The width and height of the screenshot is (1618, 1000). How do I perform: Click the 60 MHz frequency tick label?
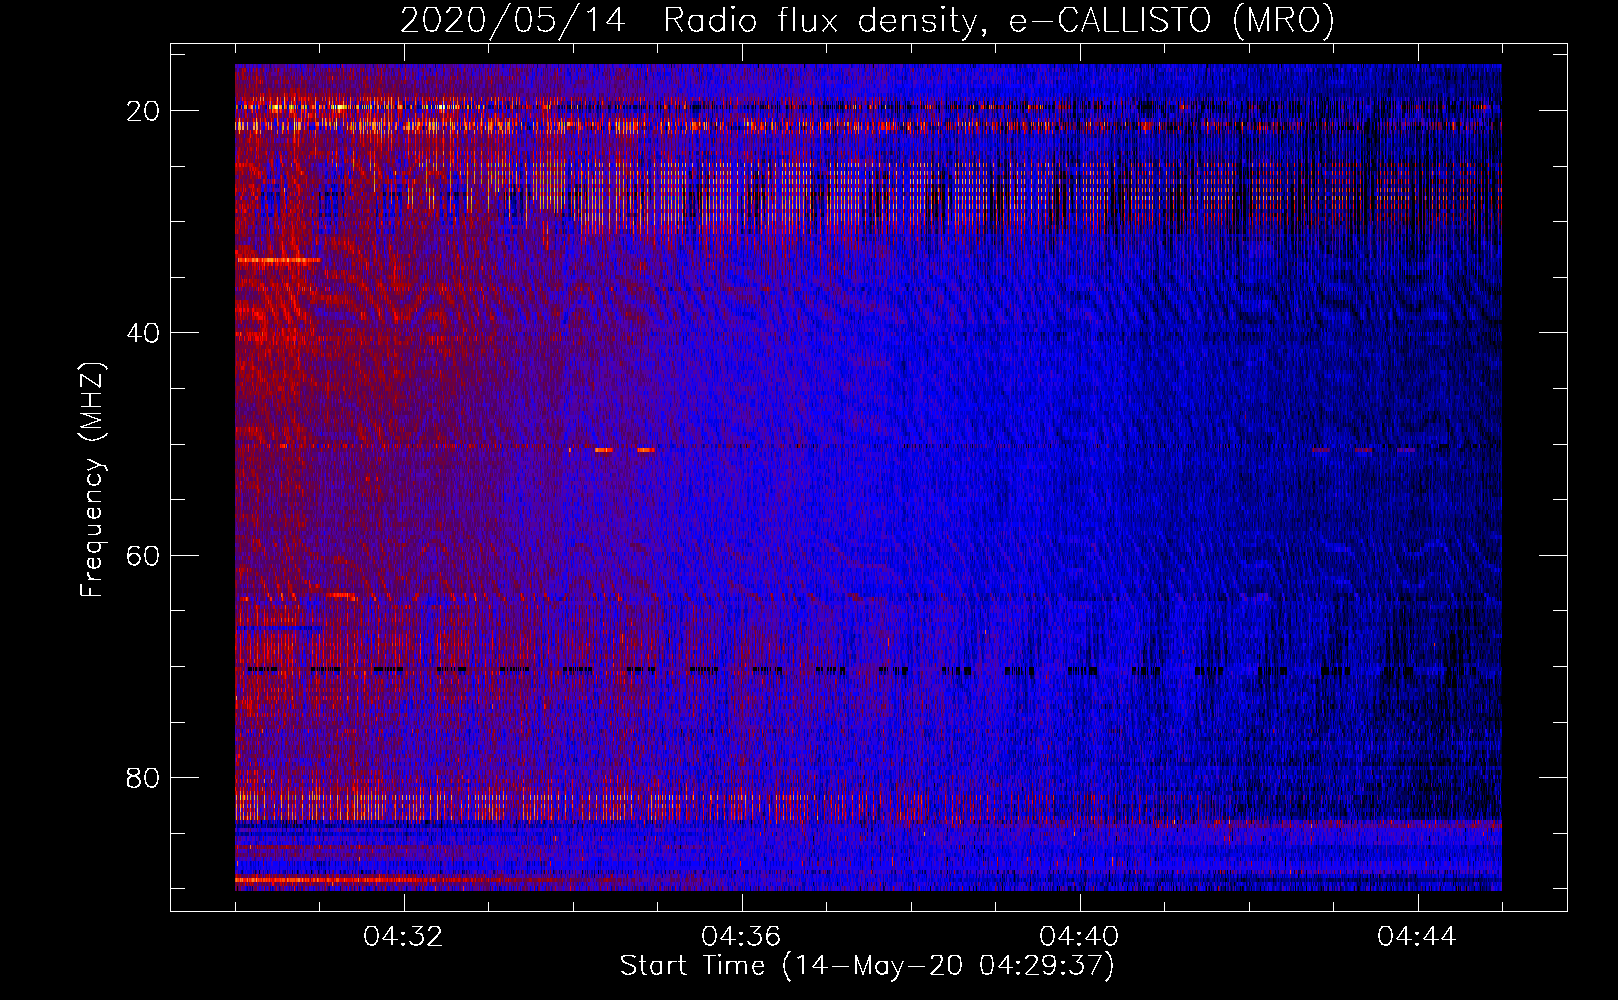coord(143,555)
